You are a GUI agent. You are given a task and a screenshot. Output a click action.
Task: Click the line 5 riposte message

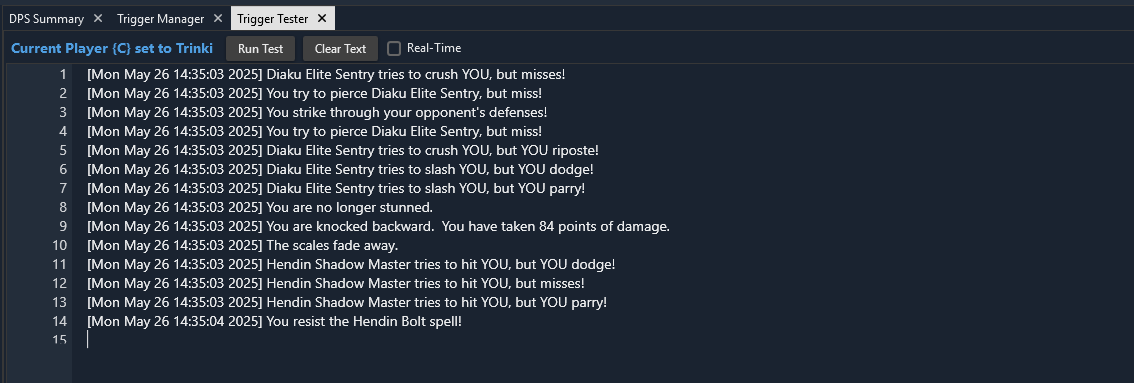point(343,150)
